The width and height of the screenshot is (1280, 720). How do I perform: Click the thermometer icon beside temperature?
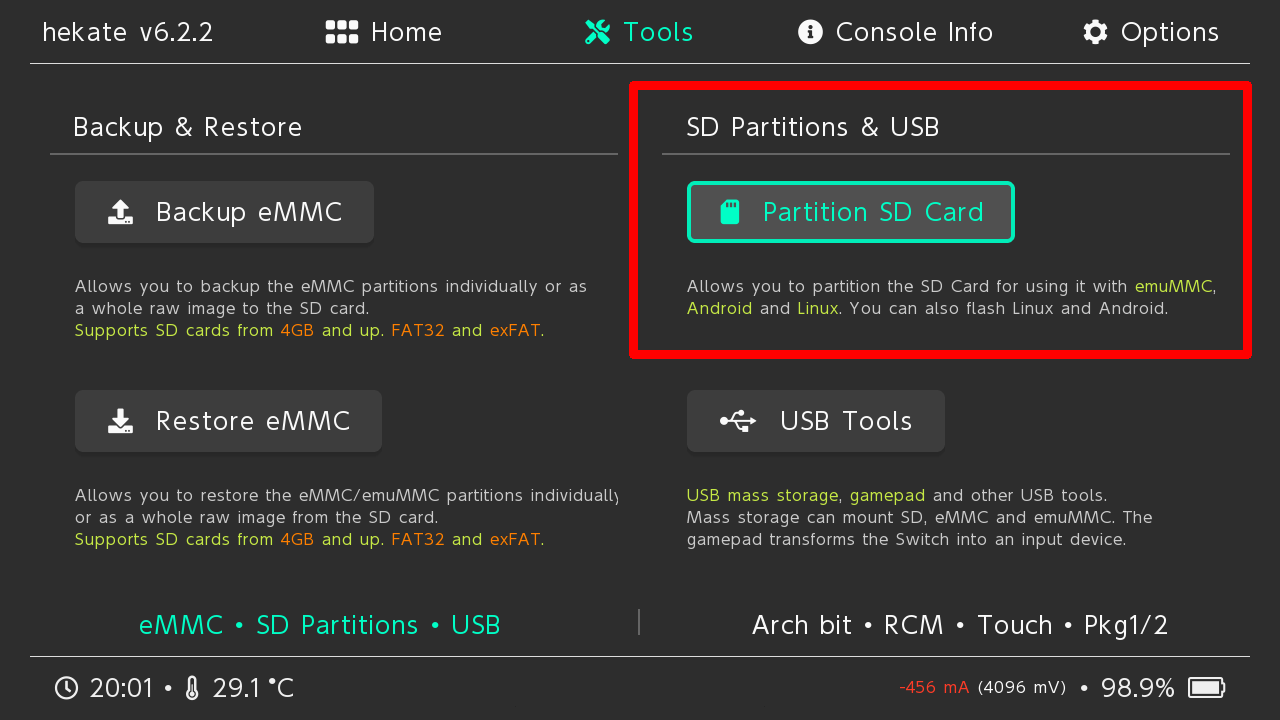tap(193, 688)
